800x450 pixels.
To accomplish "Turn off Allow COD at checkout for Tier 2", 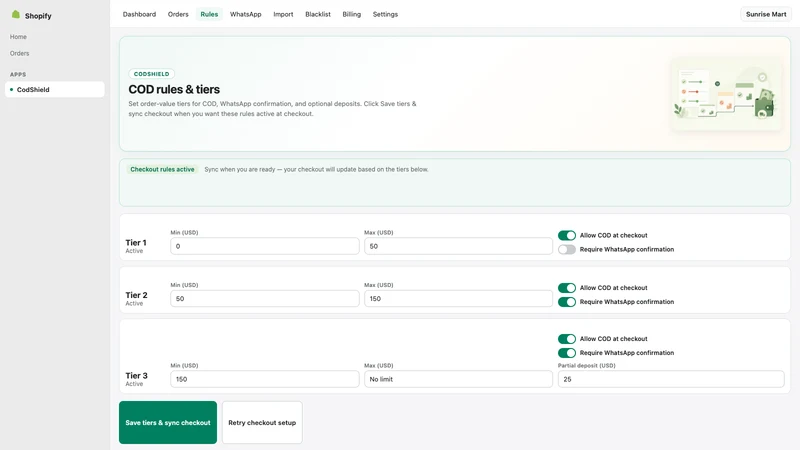I will point(566,288).
